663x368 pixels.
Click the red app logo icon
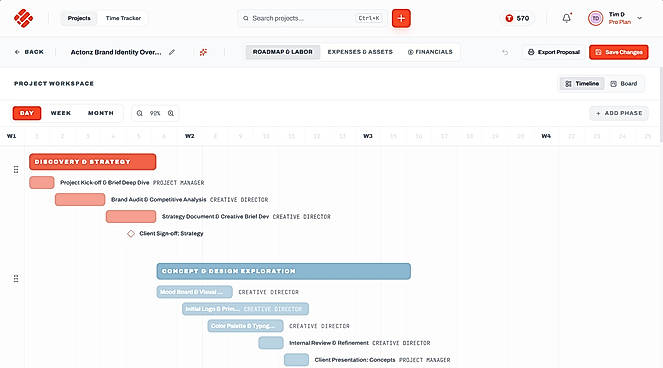[23, 18]
